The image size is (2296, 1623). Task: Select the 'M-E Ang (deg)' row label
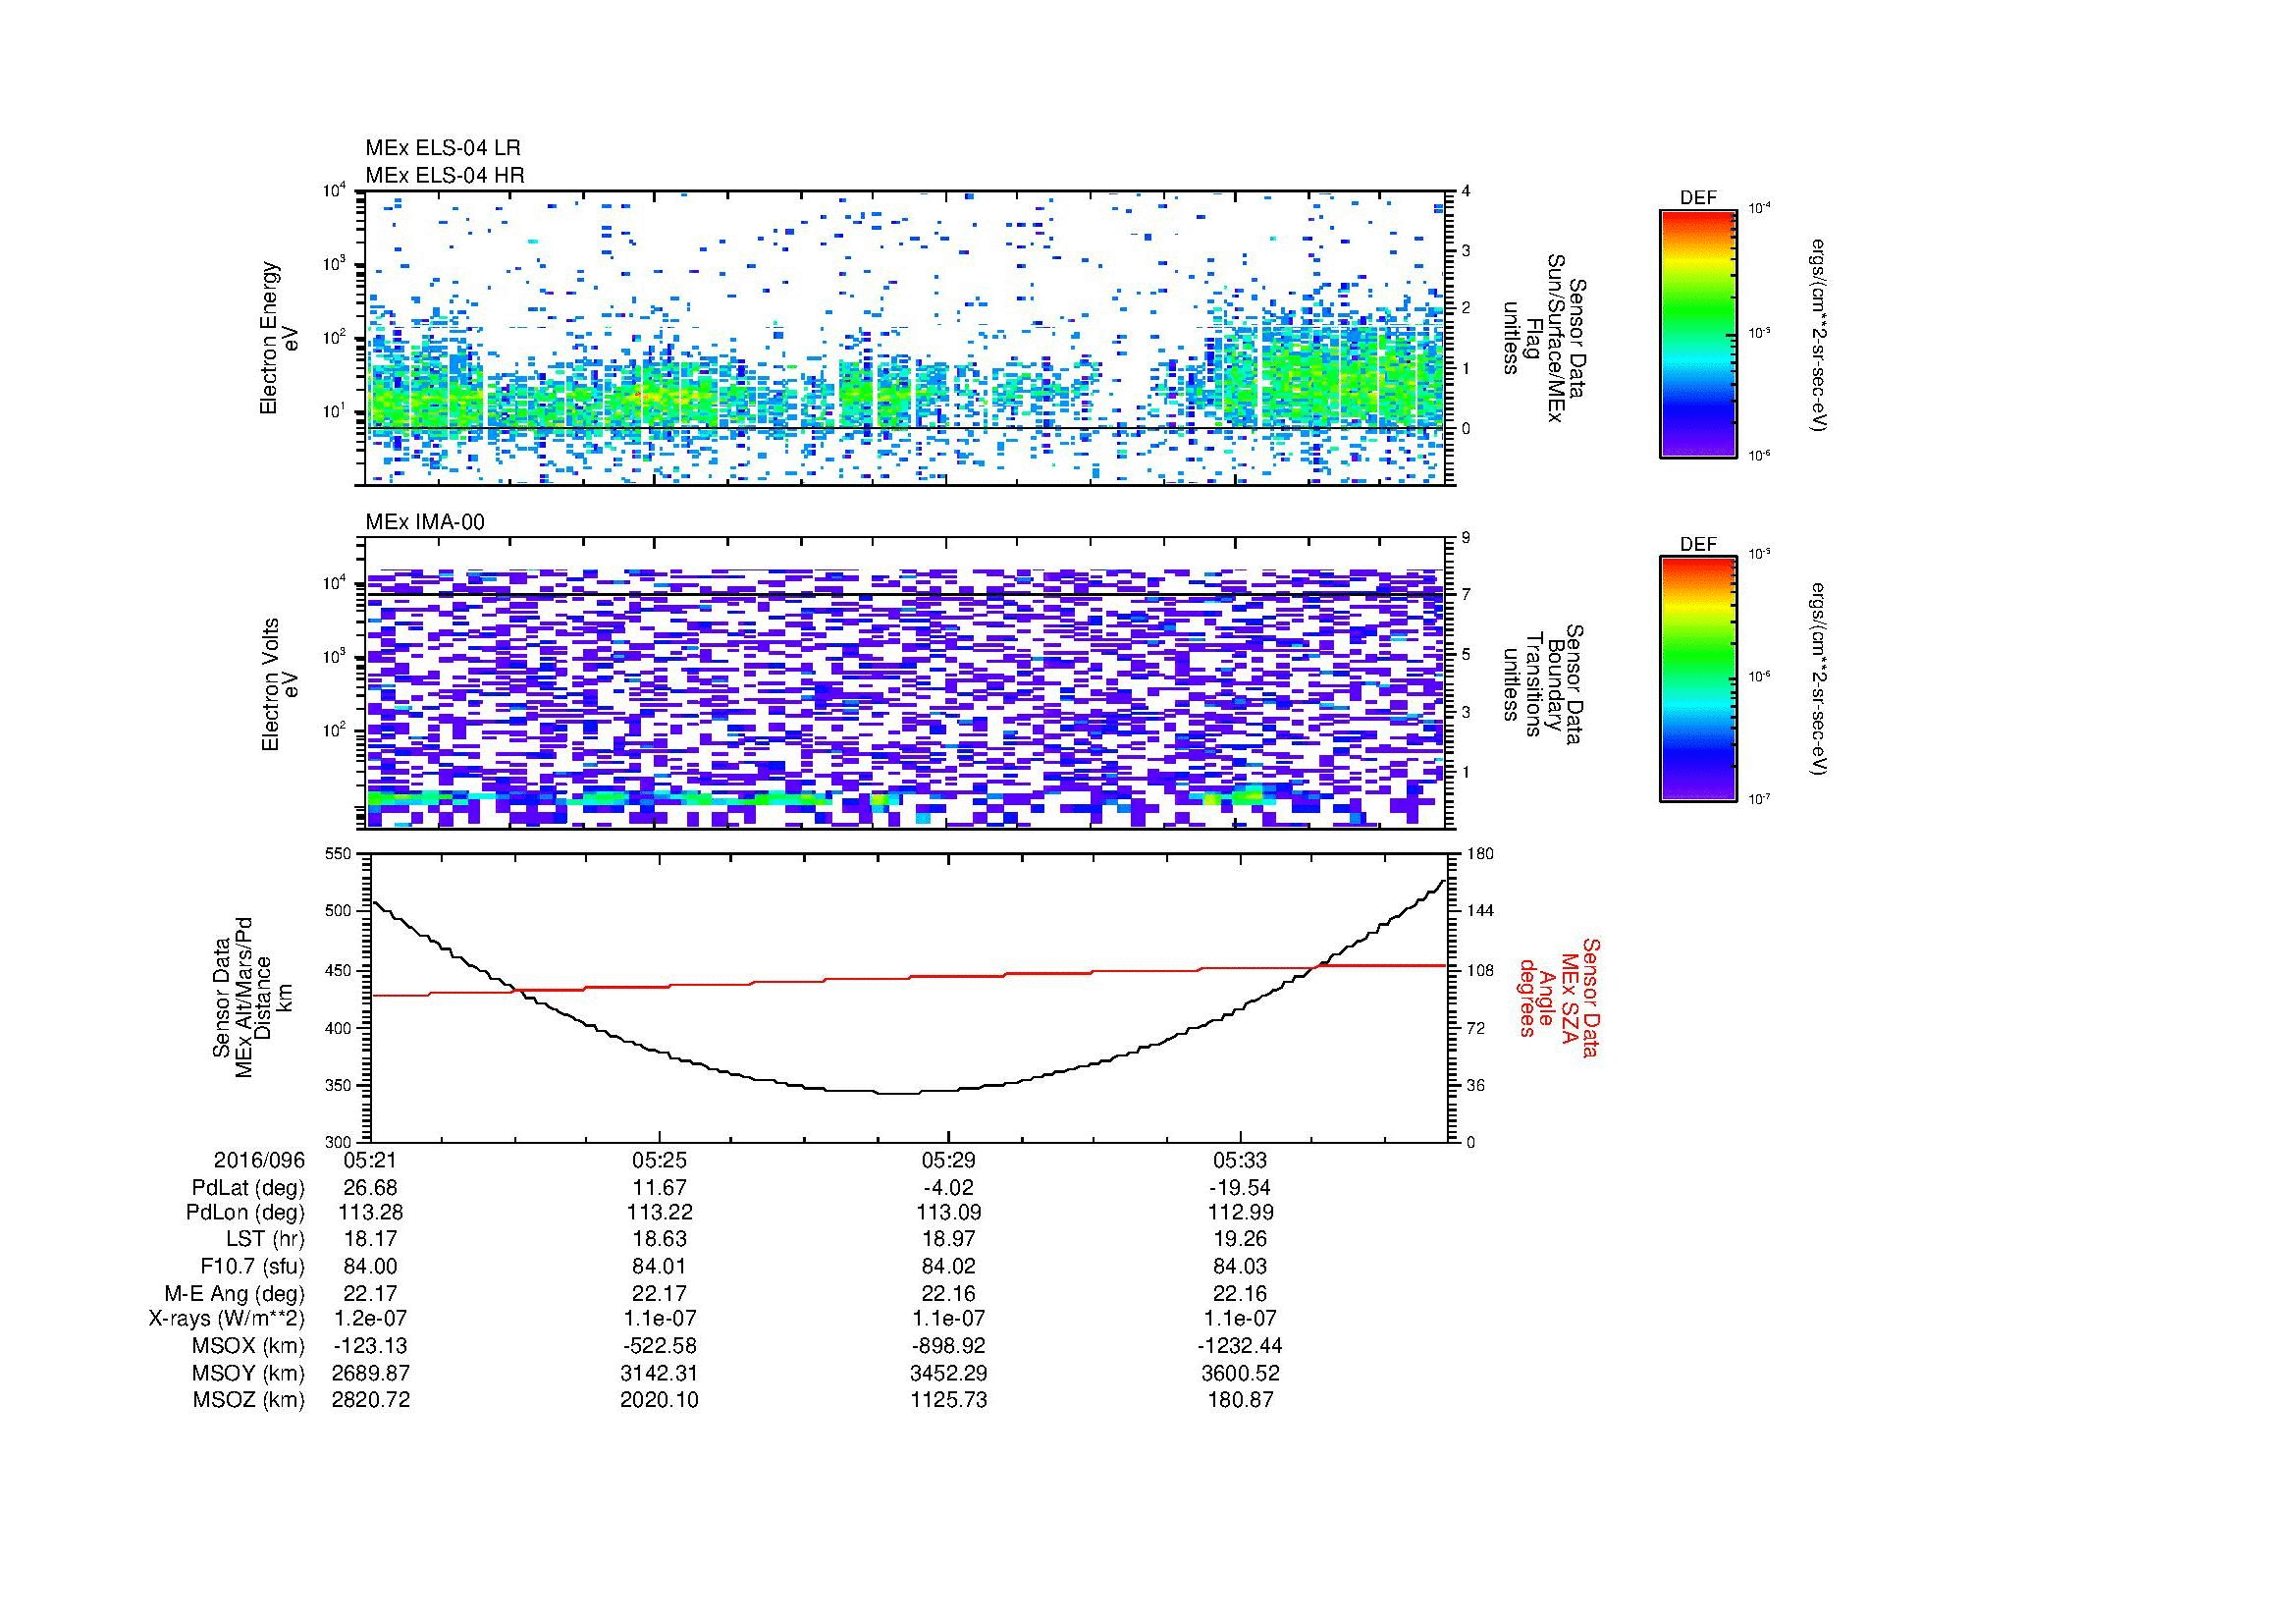(235, 1294)
